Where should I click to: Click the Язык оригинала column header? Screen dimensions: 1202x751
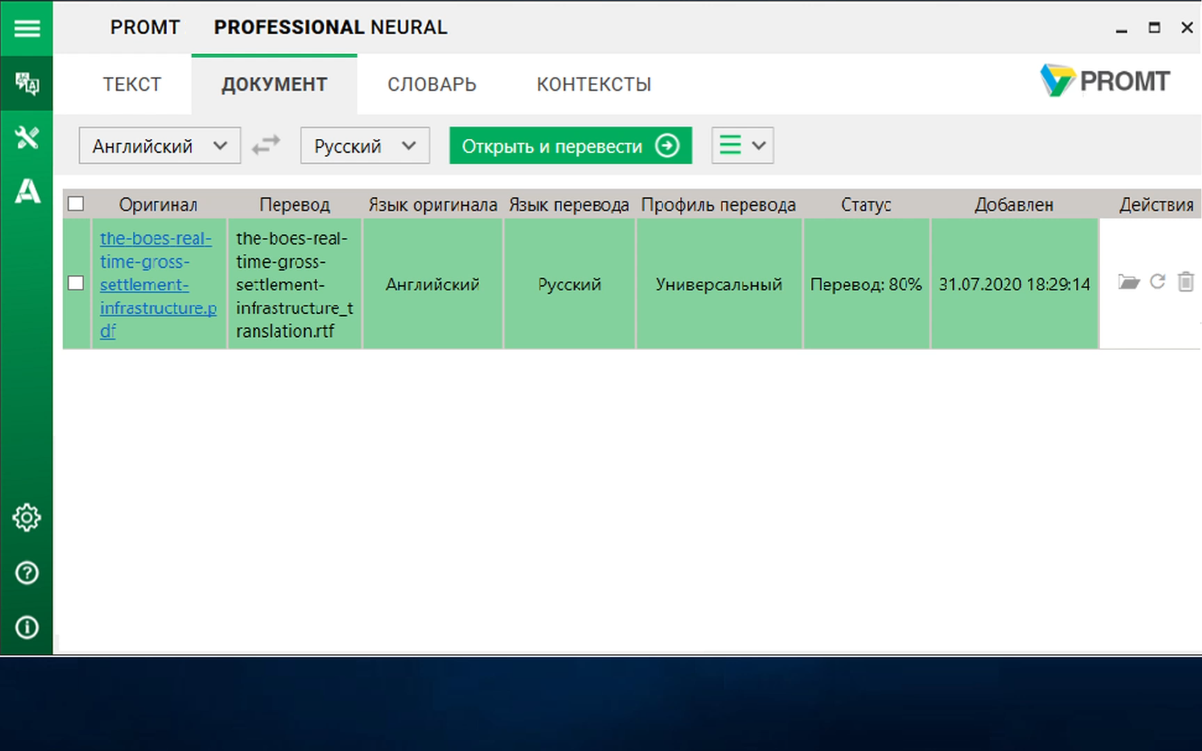click(432, 204)
